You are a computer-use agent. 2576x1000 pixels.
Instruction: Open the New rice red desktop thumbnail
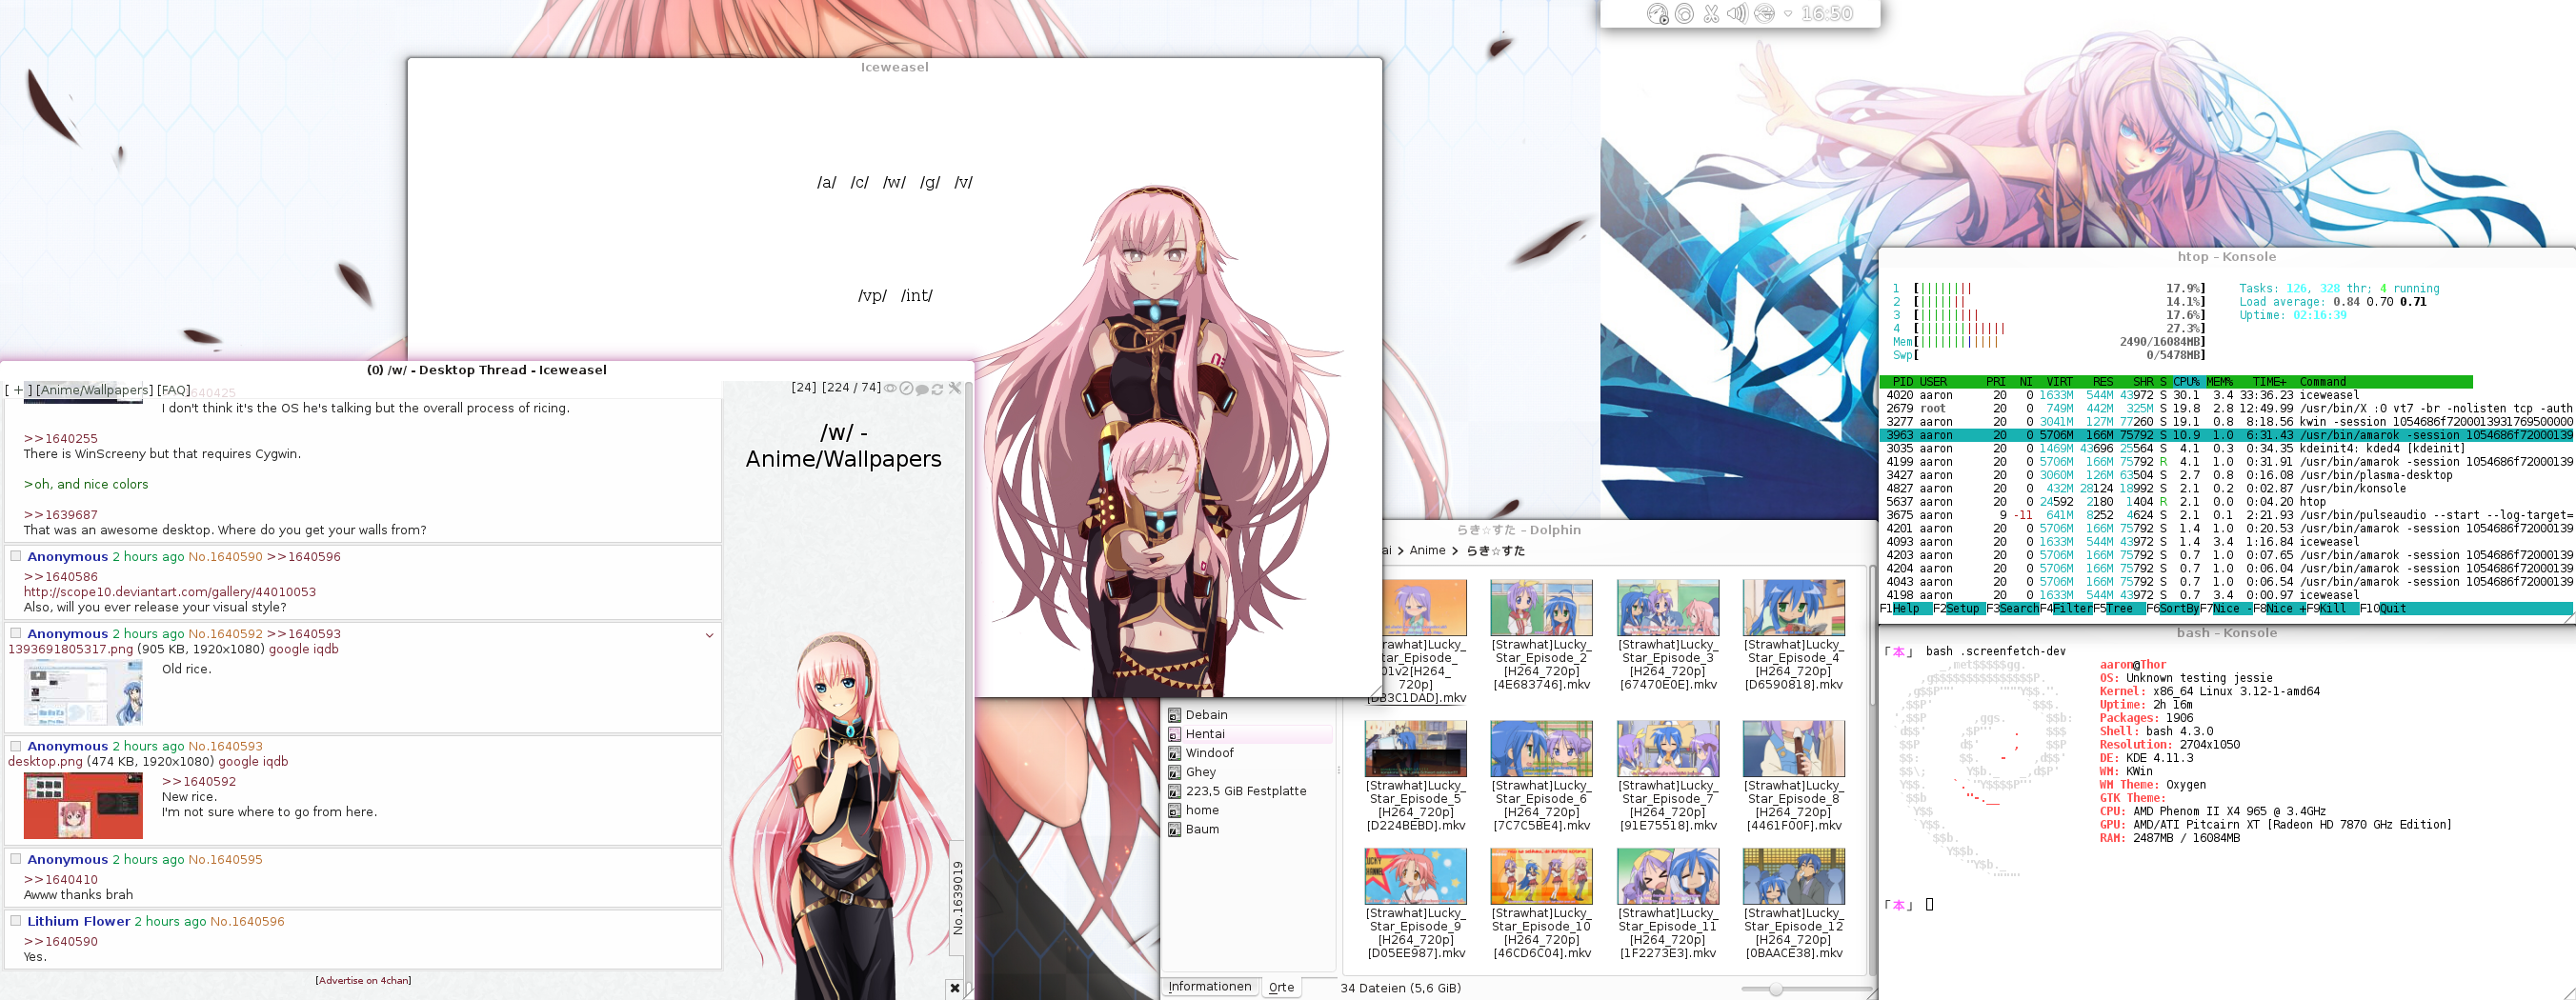pyautogui.click(x=83, y=806)
